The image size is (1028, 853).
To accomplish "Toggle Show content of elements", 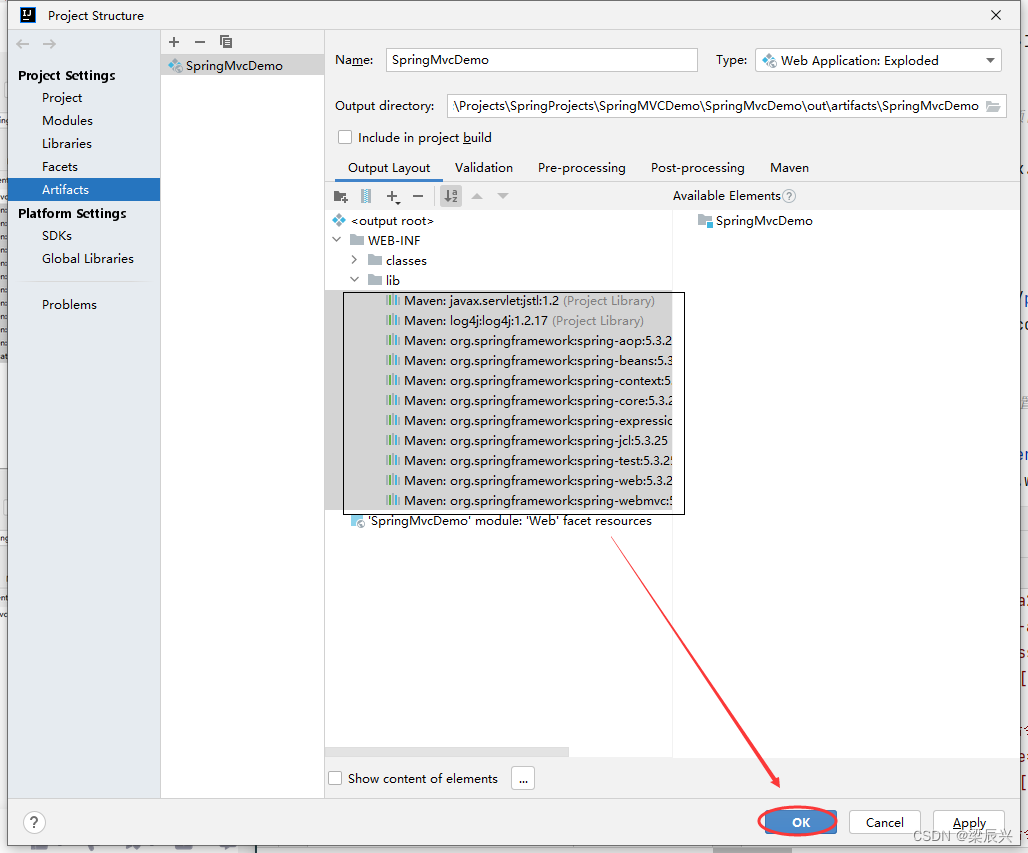I will click(x=335, y=778).
